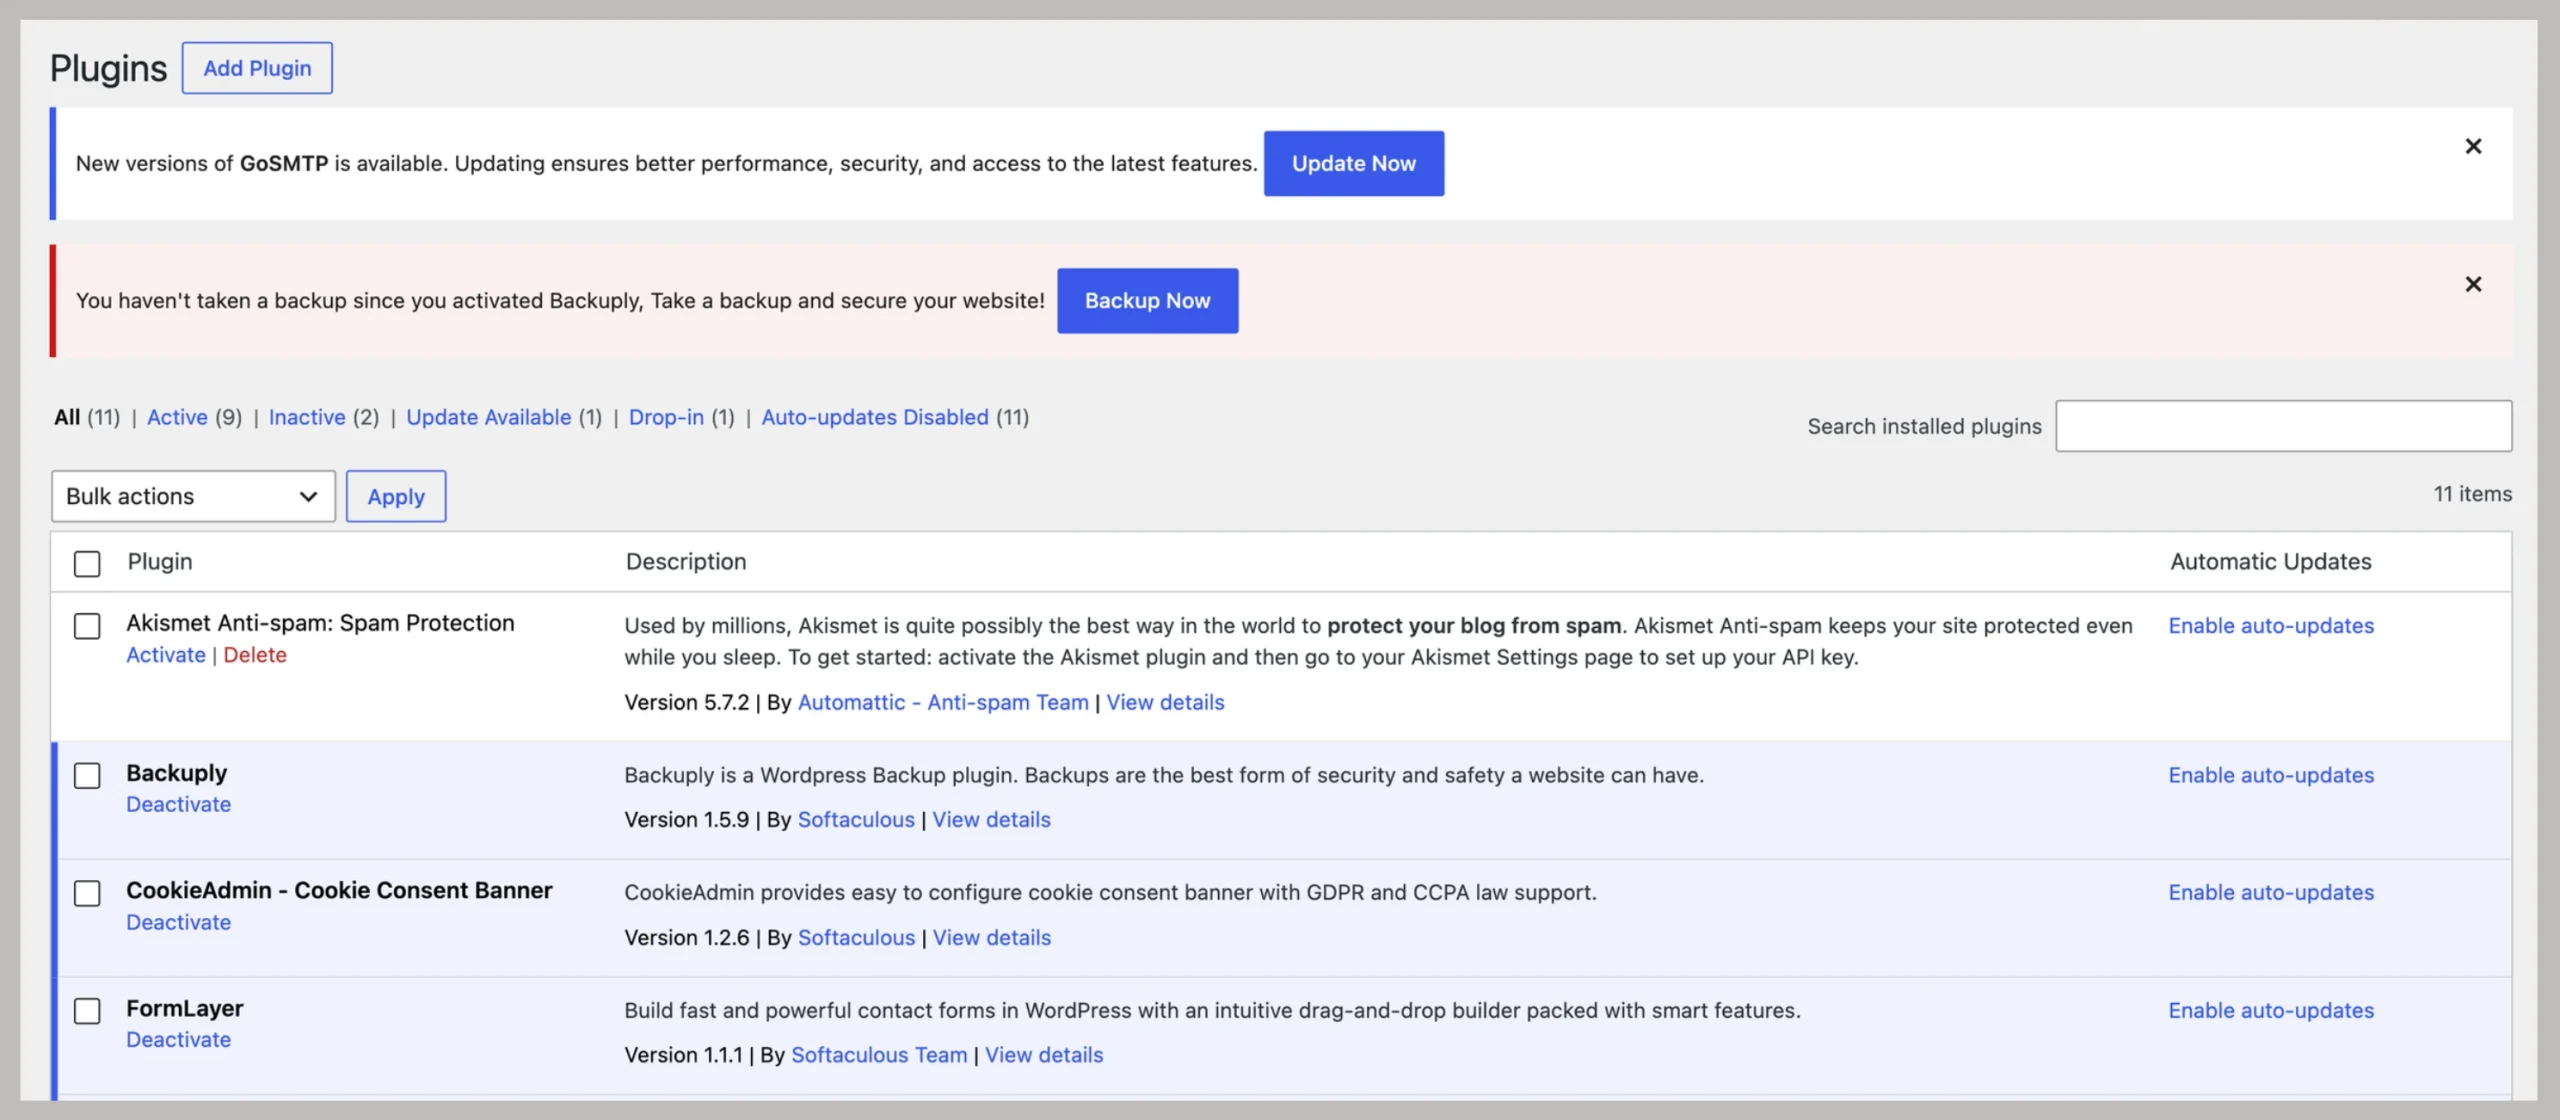Check the Akismet Anti-spam plugin checkbox

pos(87,626)
